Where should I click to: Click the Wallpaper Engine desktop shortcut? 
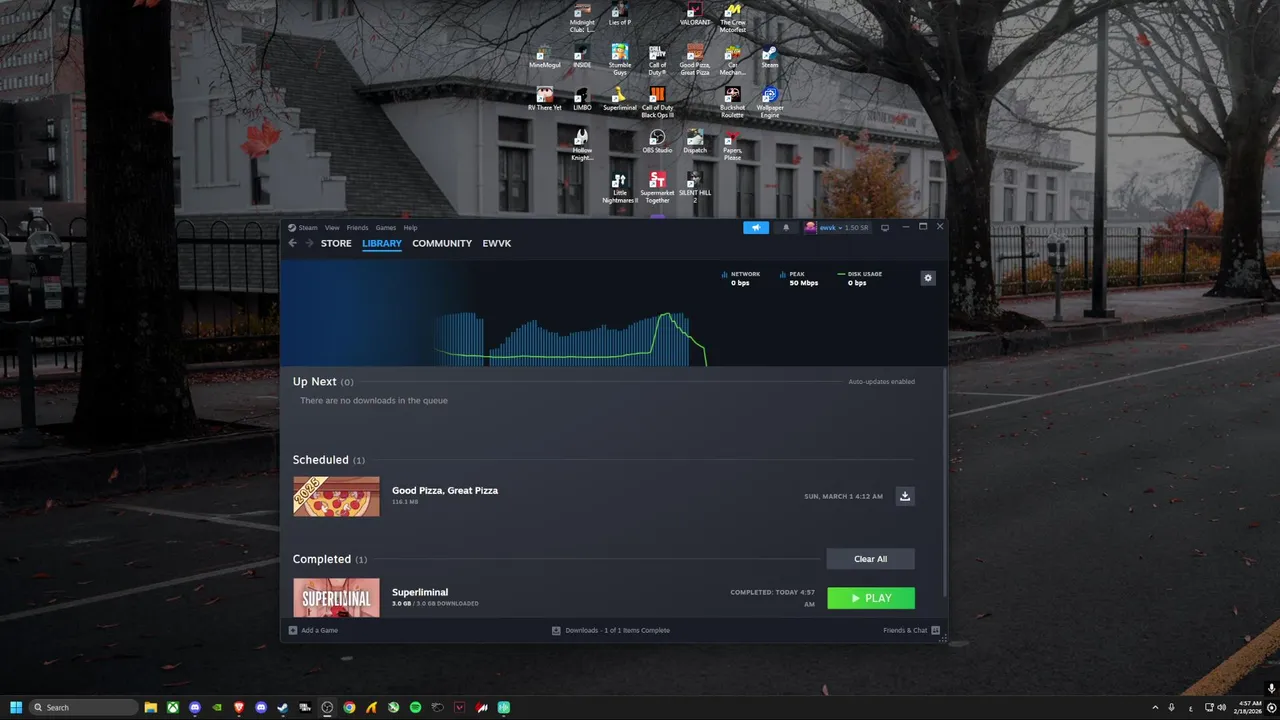coord(770,102)
